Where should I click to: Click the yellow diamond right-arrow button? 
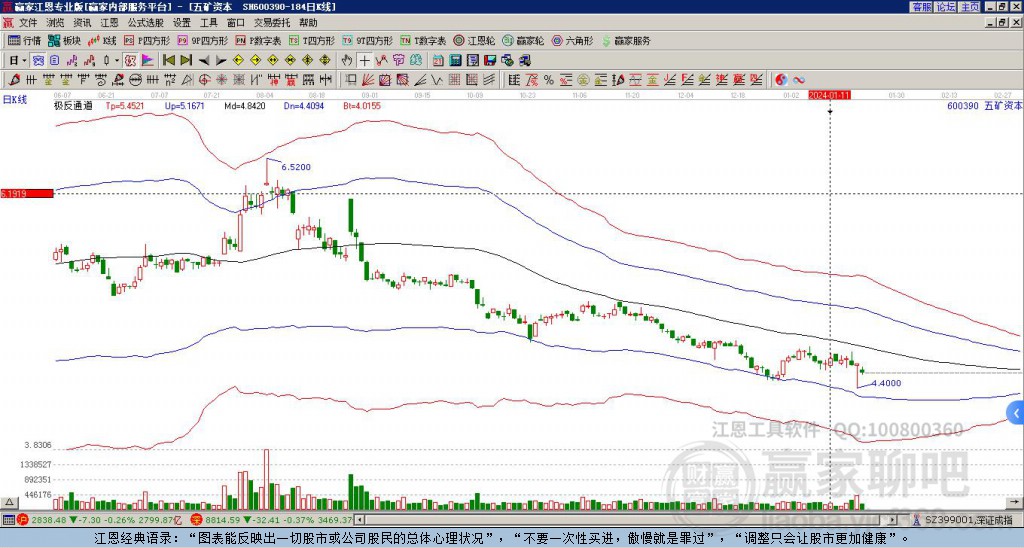click(x=255, y=61)
